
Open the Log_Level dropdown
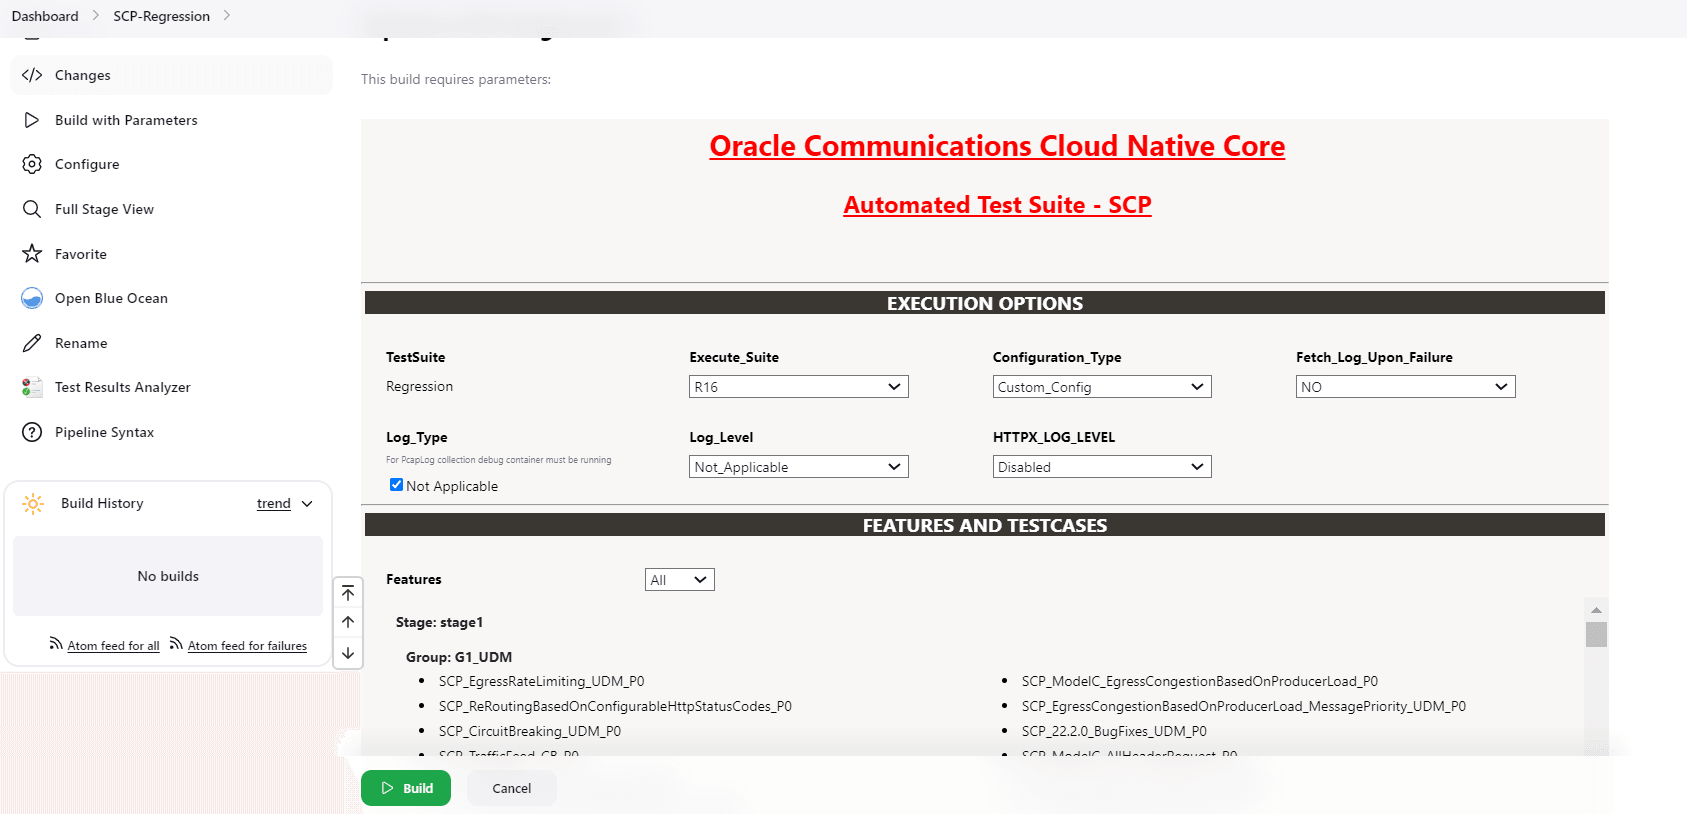coord(799,467)
